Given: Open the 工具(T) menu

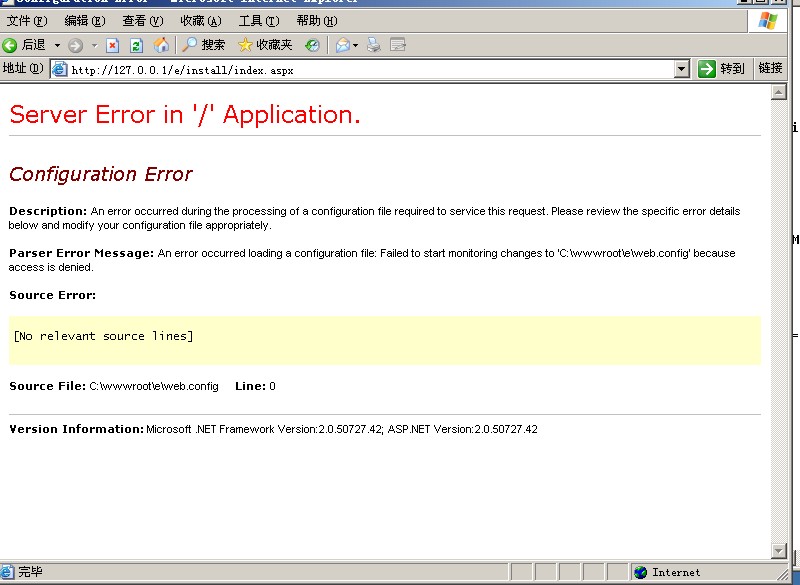Looking at the screenshot, I should 258,21.
